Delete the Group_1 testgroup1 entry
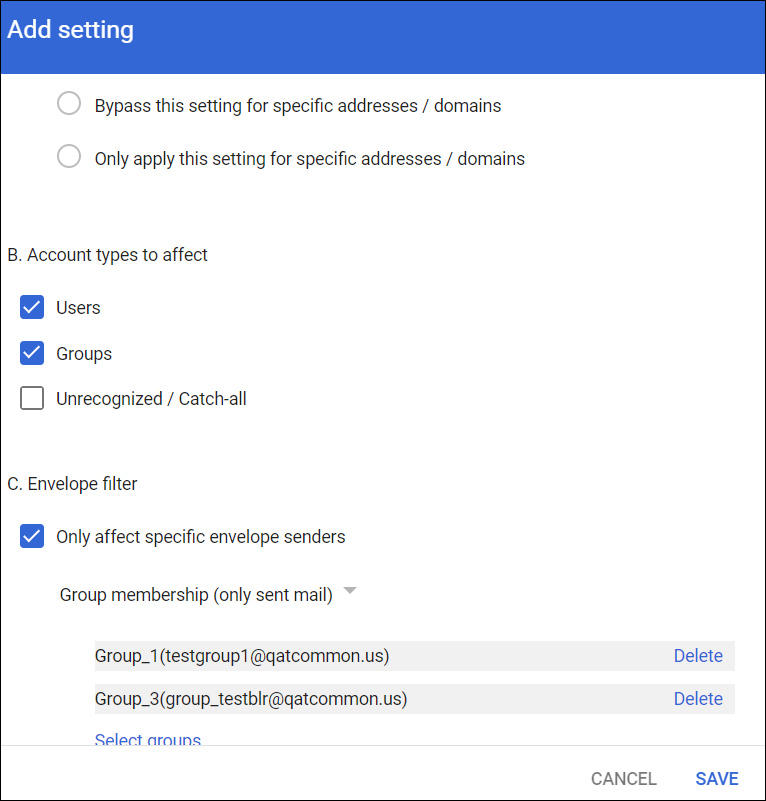This screenshot has height=801, width=766. click(697, 656)
